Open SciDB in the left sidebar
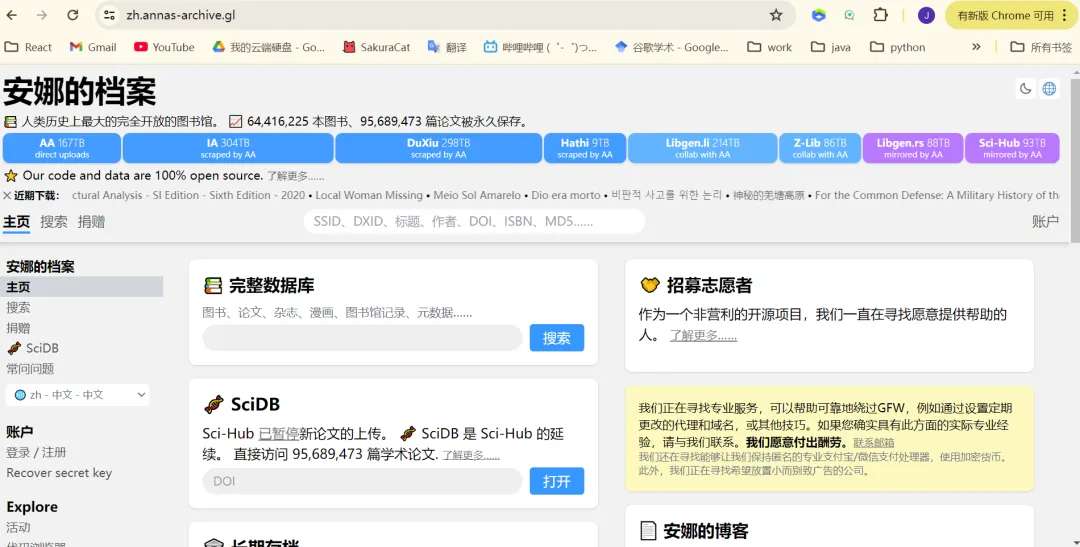This screenshot has width=1080, height=547. pyautogui.click(x=32, y=348)
